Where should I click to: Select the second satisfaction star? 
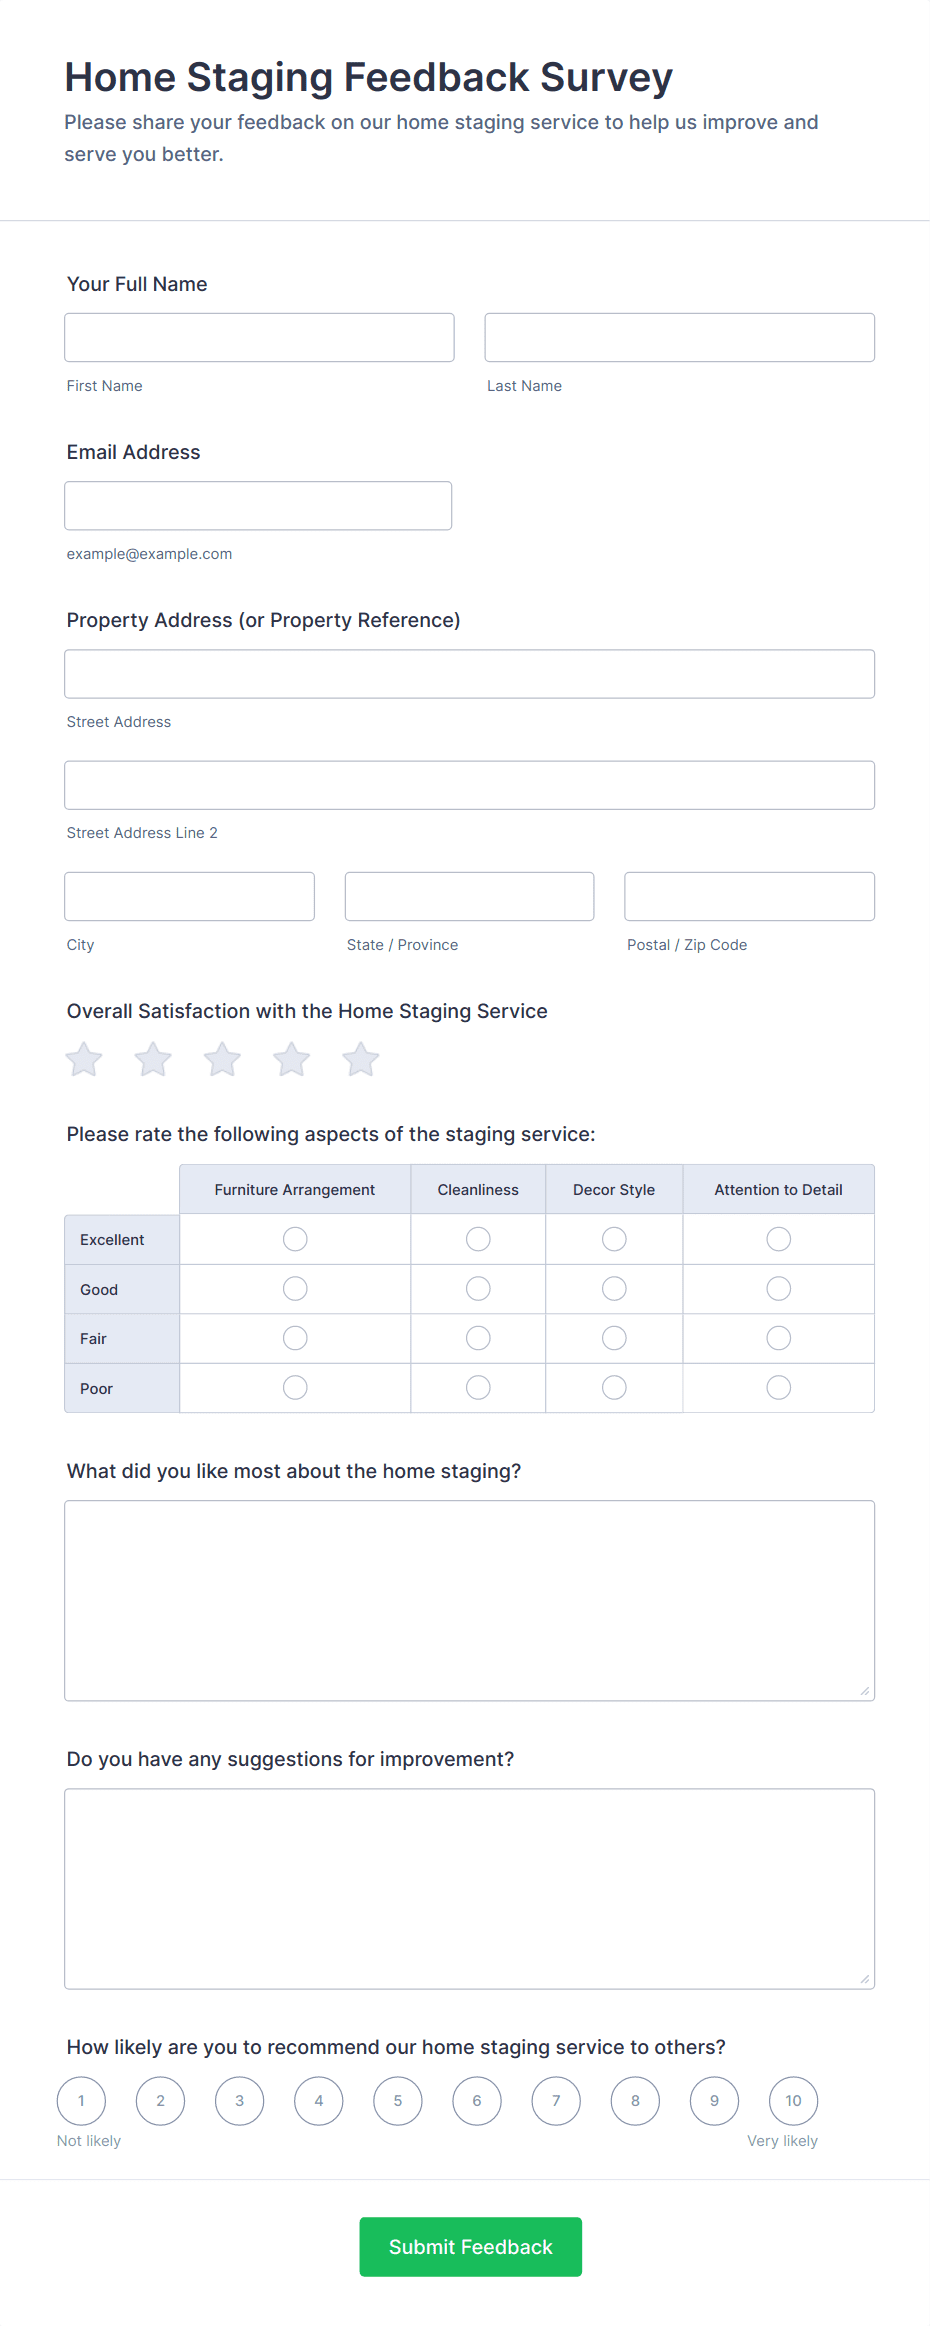click(153, 1059)
